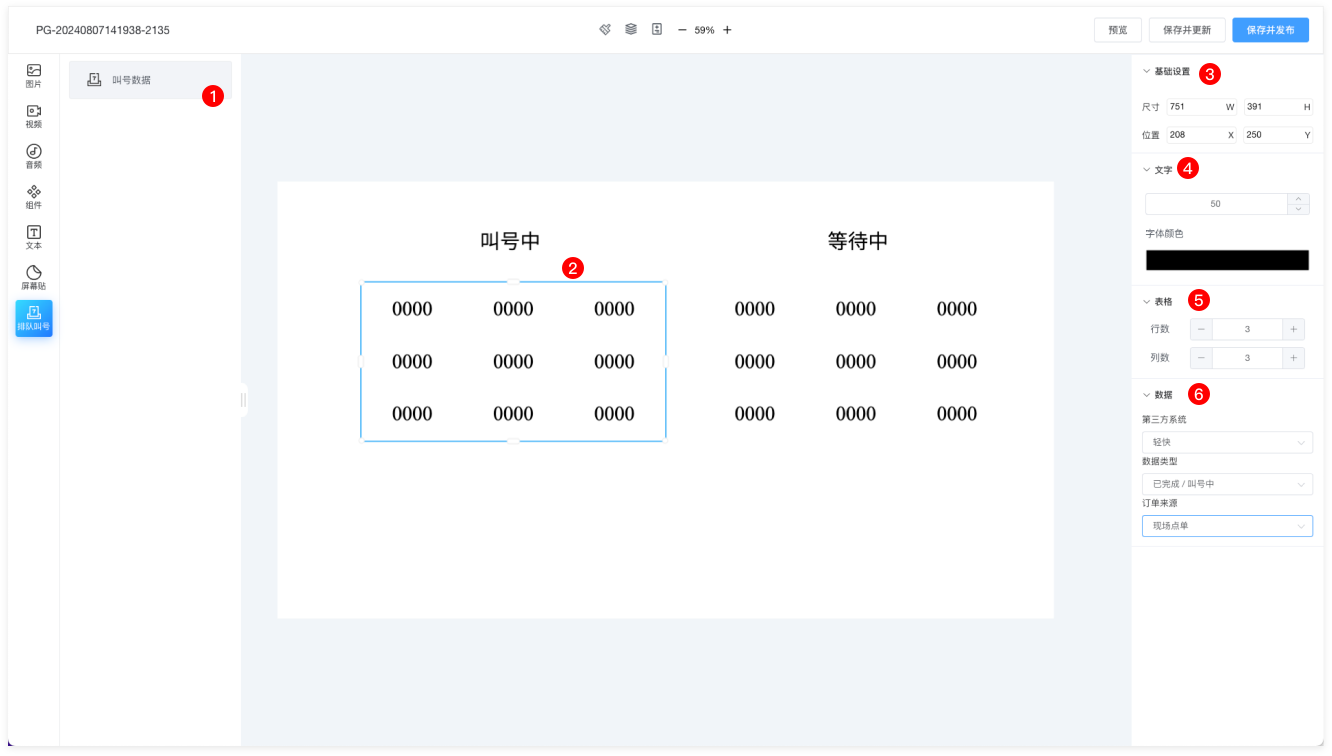Click the width field showing 751
Viewport: 1332px width, 756px height.
pos(1202,107)
